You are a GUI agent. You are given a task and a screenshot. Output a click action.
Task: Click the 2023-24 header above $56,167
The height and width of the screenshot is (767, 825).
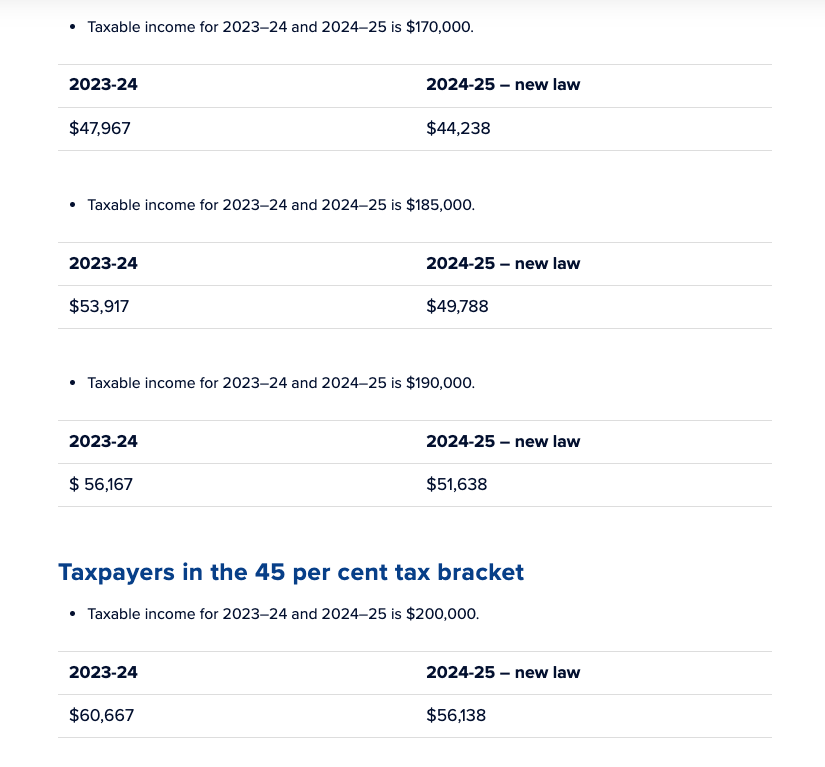103,442
